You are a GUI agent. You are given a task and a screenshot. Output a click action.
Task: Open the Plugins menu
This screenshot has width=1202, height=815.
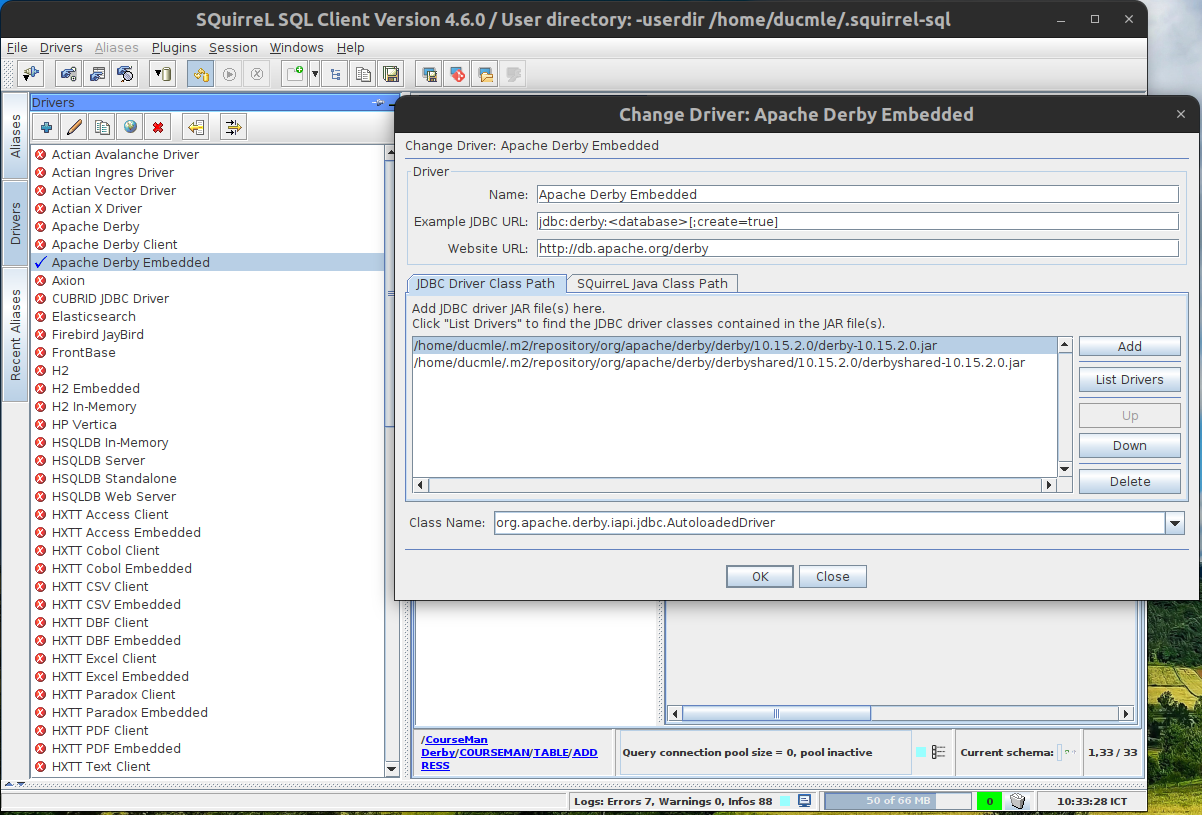pyautogui.click(x=174, y=47)
